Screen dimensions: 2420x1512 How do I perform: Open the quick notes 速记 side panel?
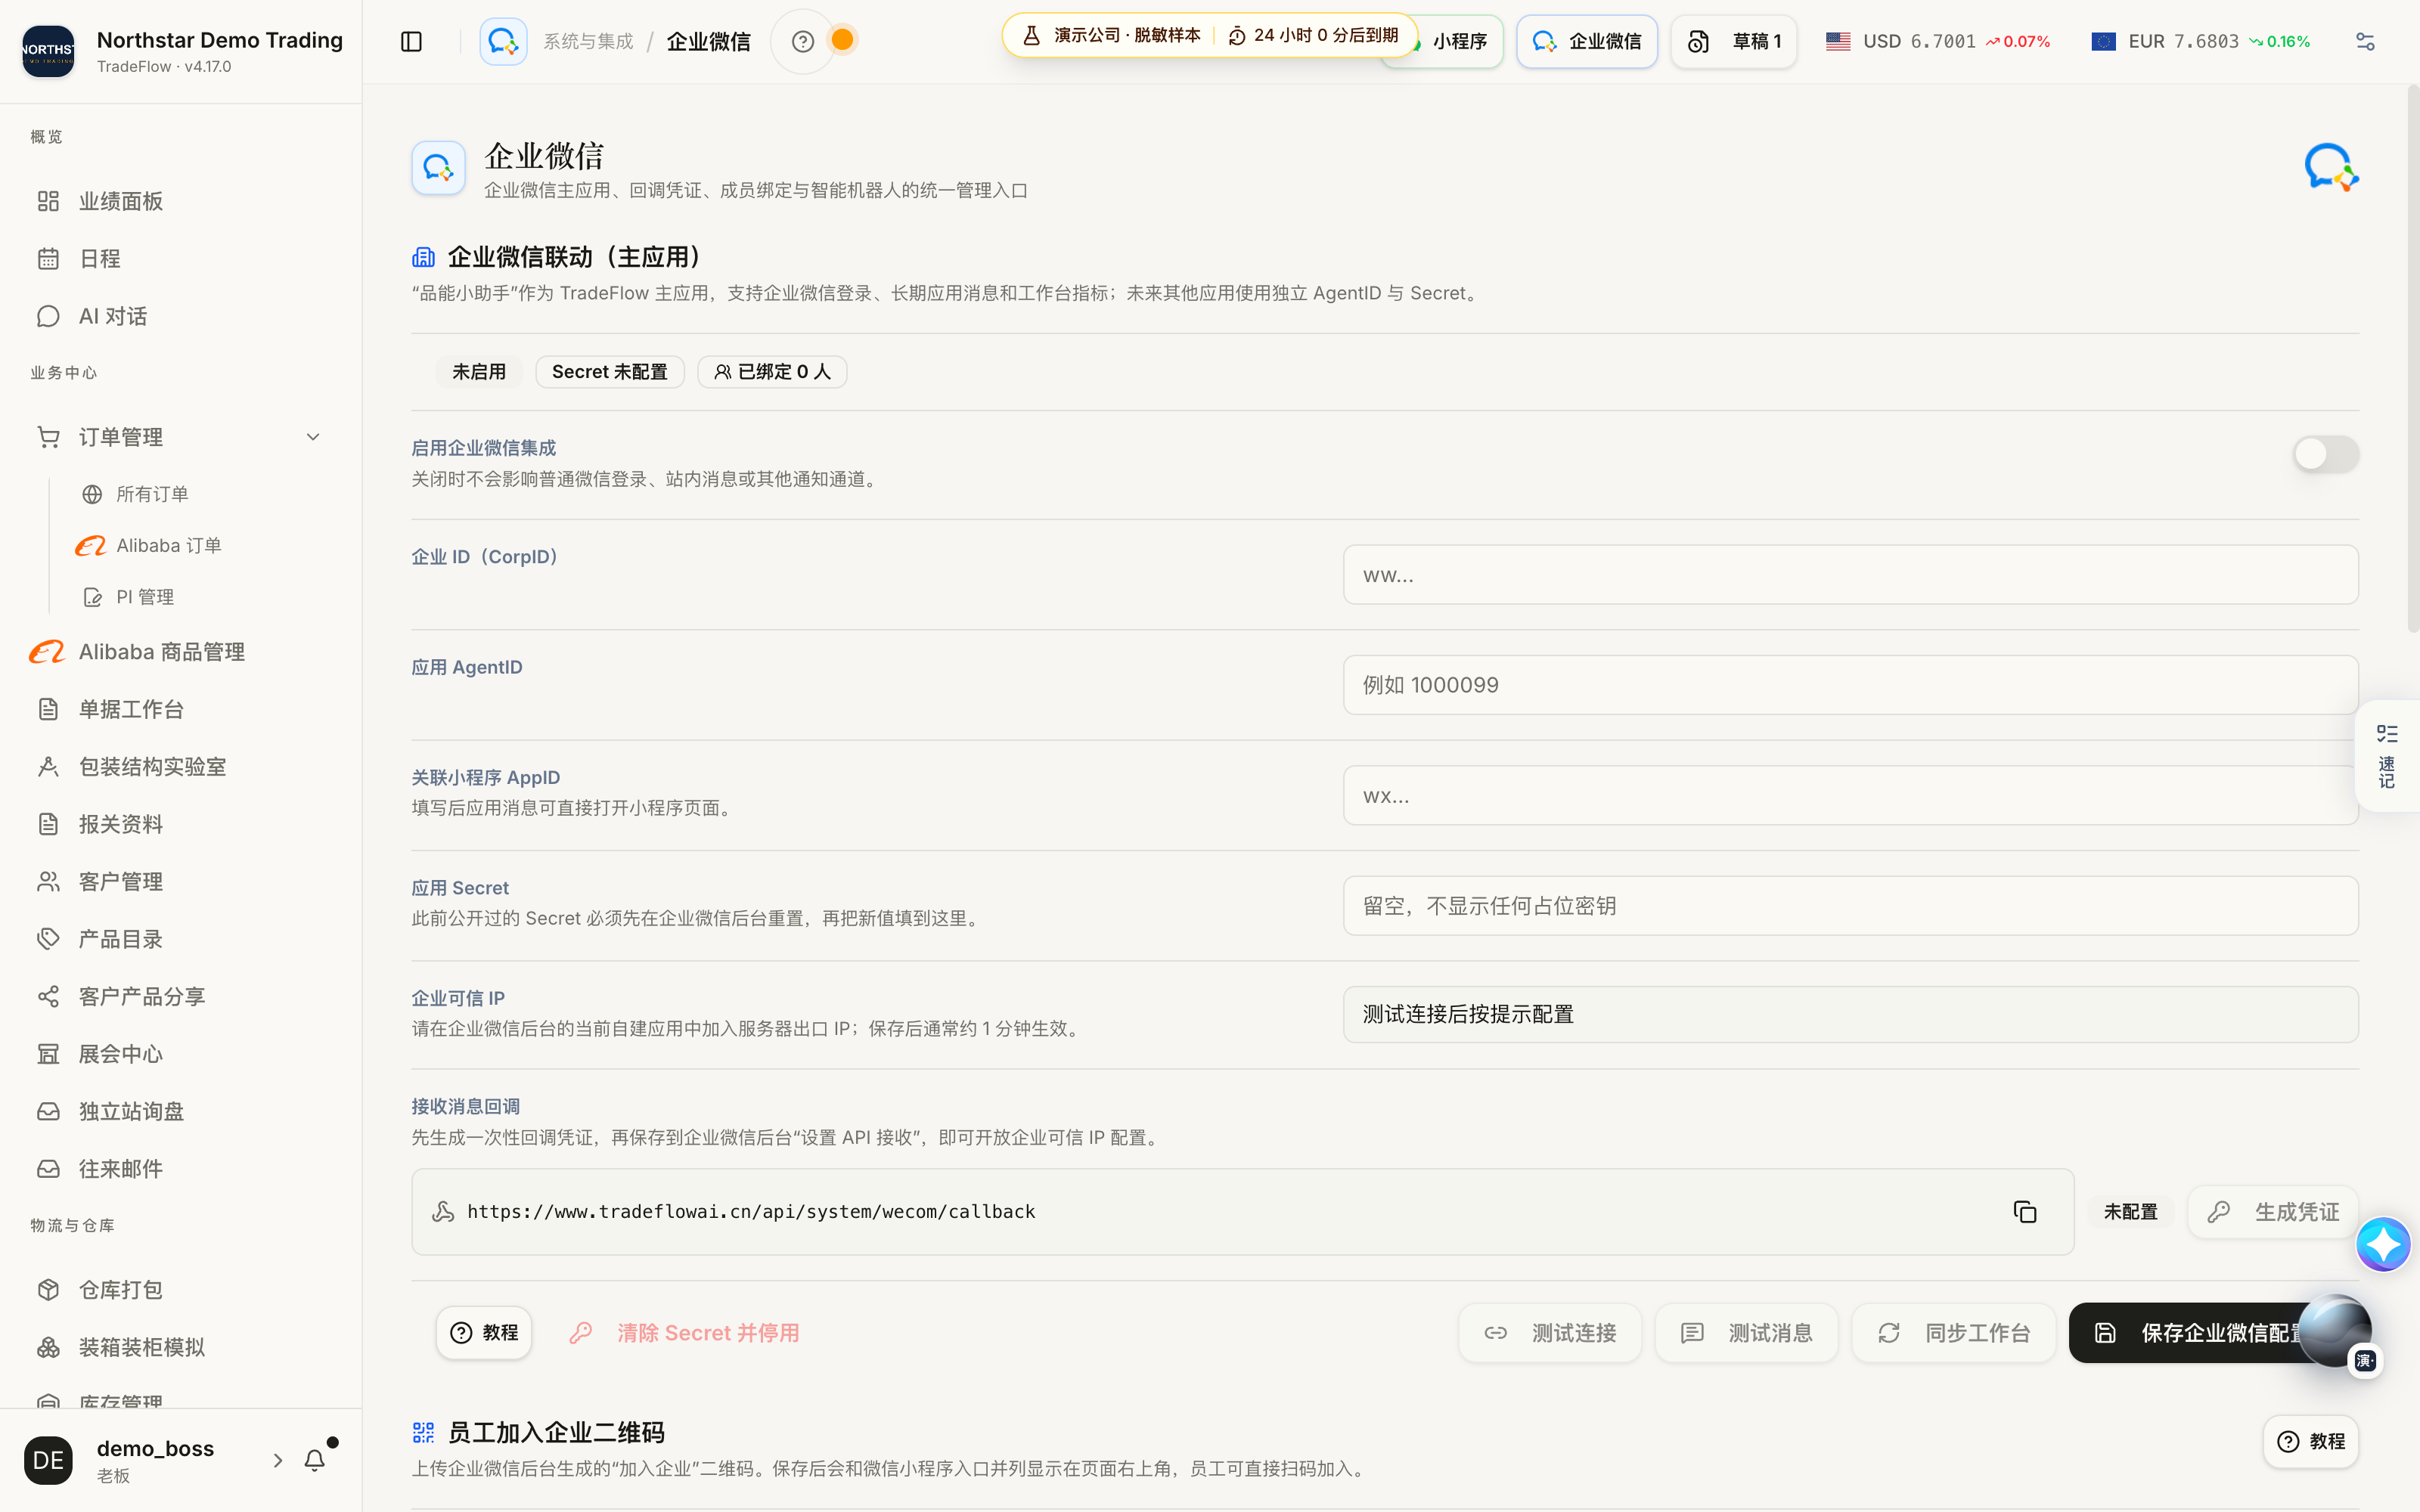(2387, 756)
